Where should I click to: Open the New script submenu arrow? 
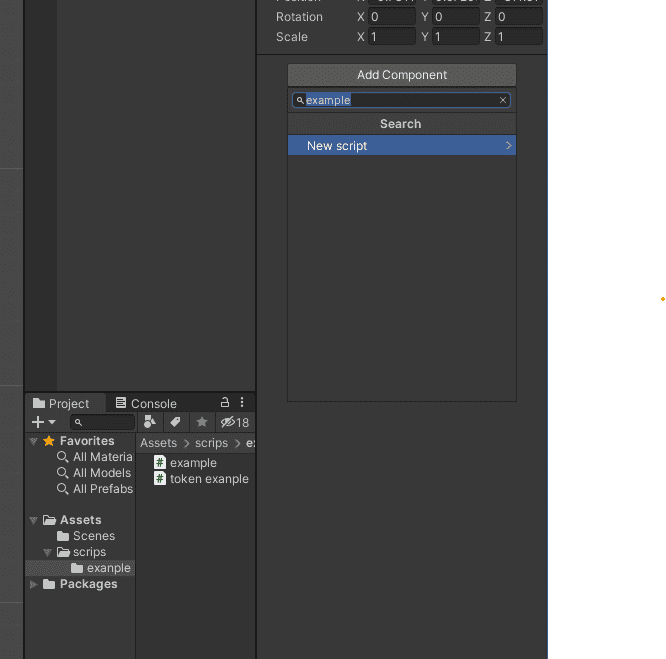pyautogui.click(x=508, y=146)
